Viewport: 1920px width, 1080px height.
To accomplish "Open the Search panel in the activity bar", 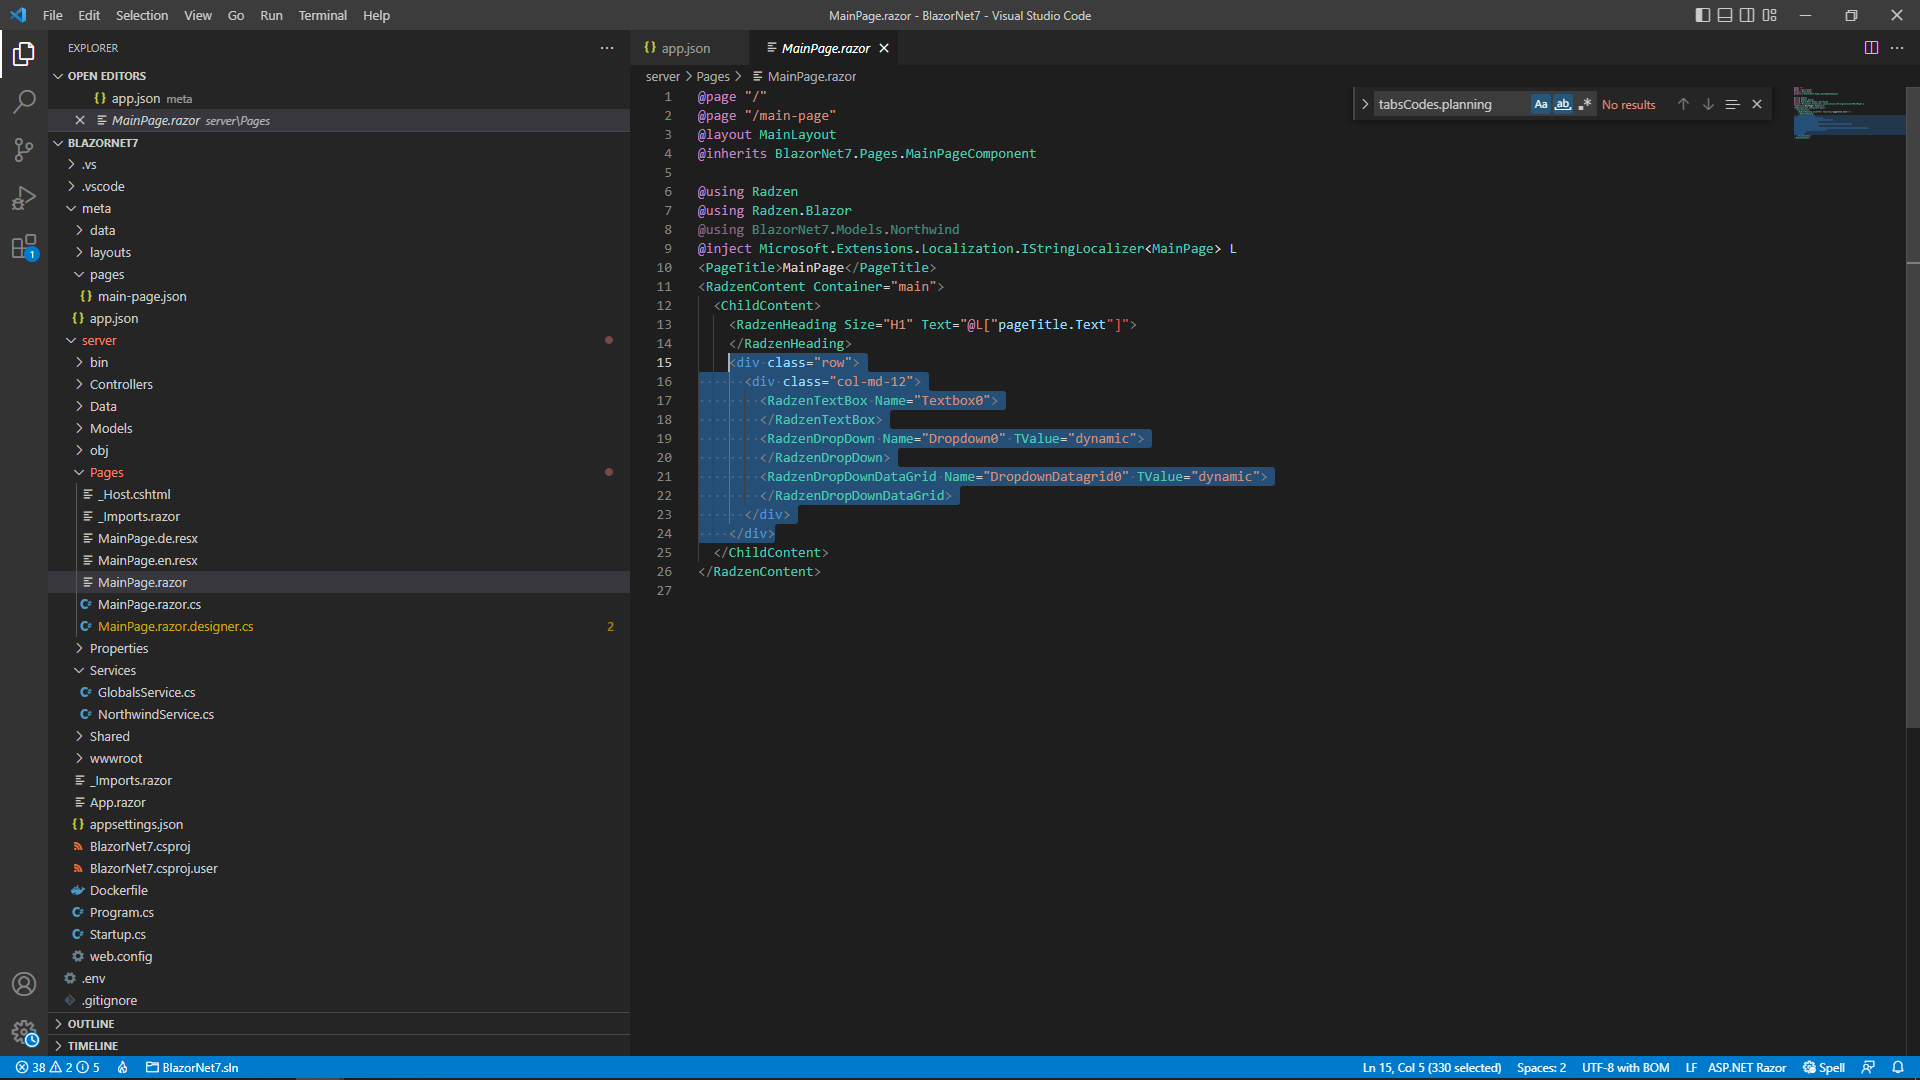I will [x=24, y=101].
